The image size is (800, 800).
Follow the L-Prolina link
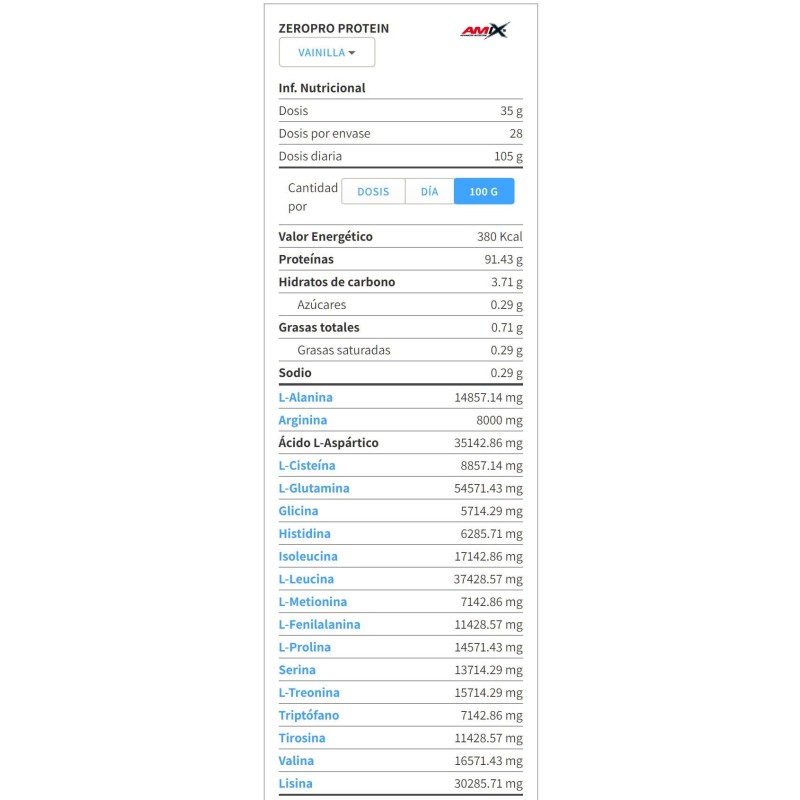click(305, 647)
